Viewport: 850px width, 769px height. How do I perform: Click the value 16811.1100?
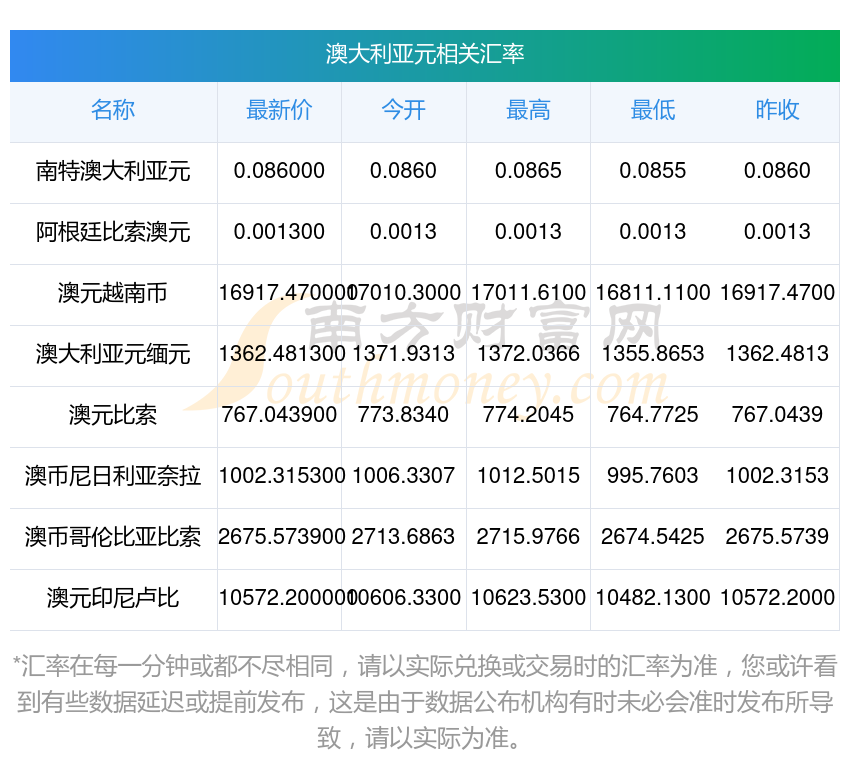coord(653,293)
